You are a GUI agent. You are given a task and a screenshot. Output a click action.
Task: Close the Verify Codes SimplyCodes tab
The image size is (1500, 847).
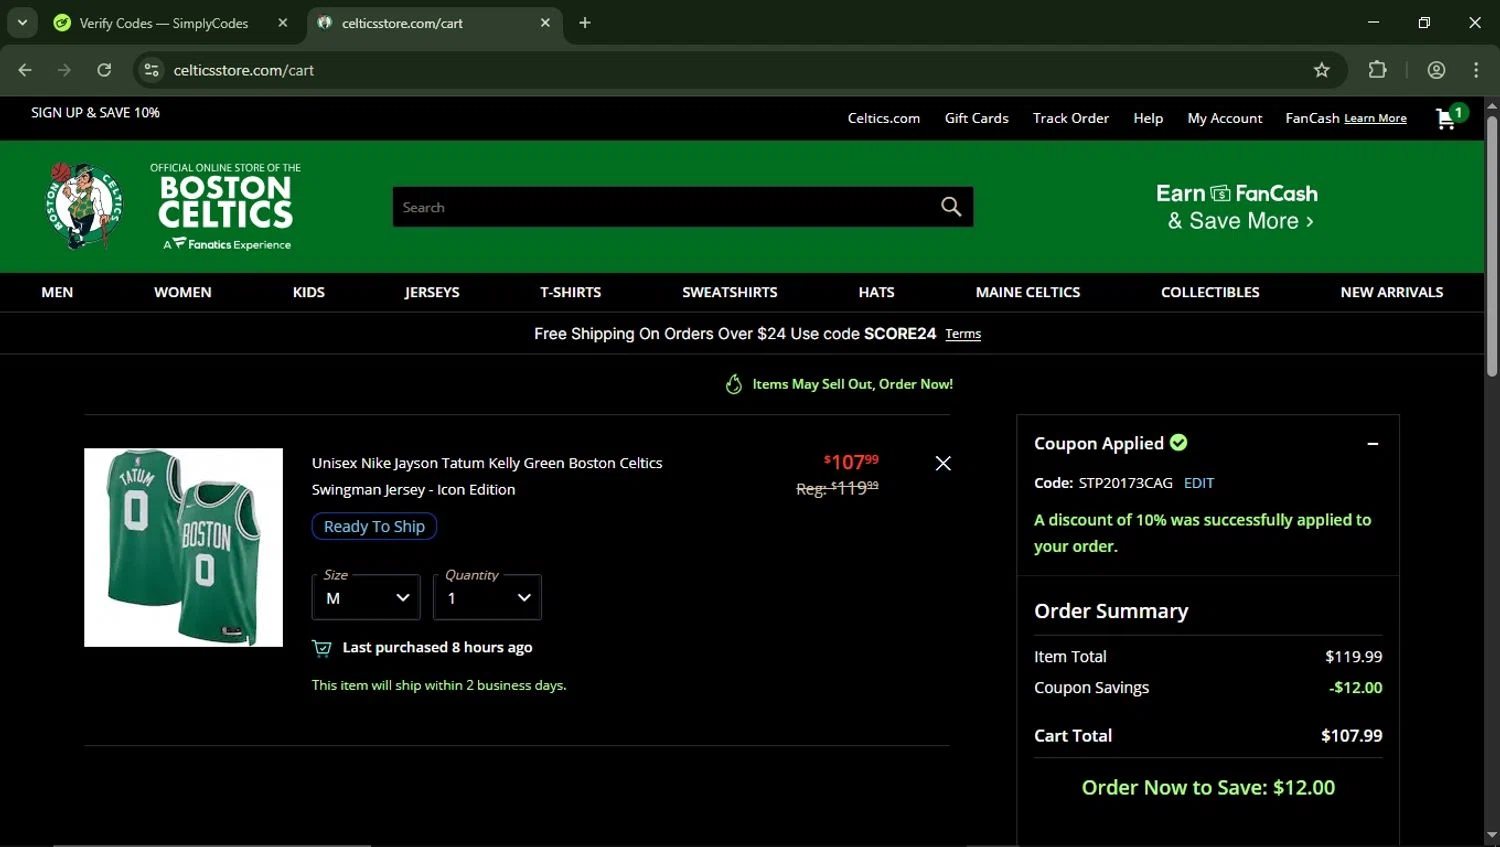[283, 23]
